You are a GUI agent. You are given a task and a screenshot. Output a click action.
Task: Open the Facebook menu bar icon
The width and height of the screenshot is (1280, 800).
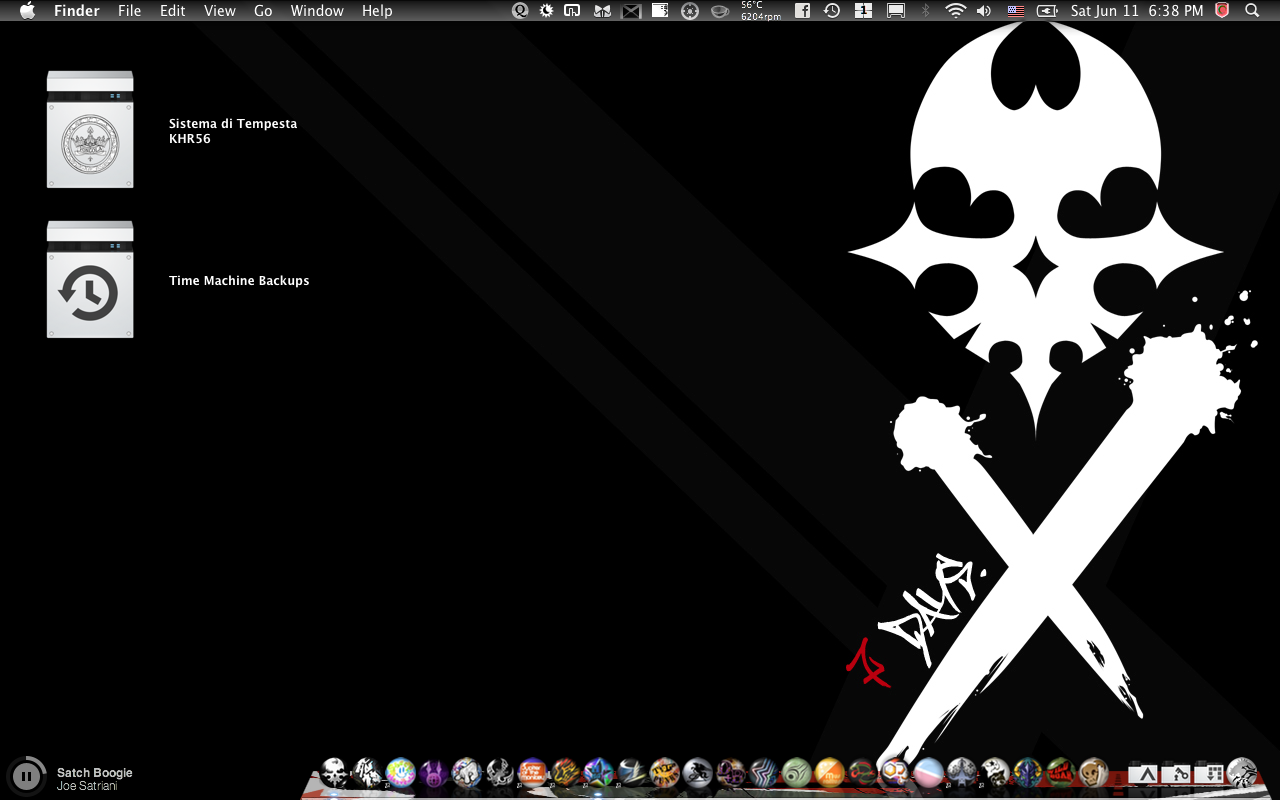point(802,11)
